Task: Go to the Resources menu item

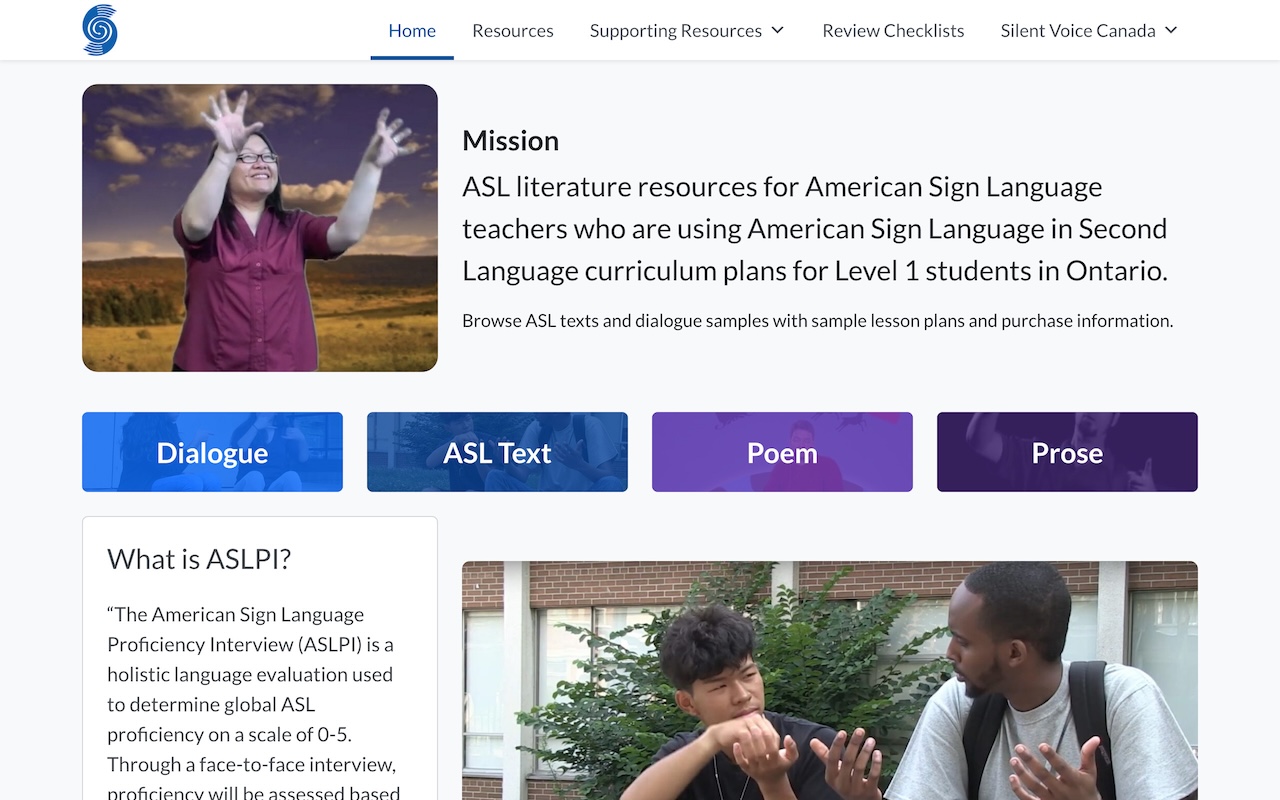Action: point(513,30)
